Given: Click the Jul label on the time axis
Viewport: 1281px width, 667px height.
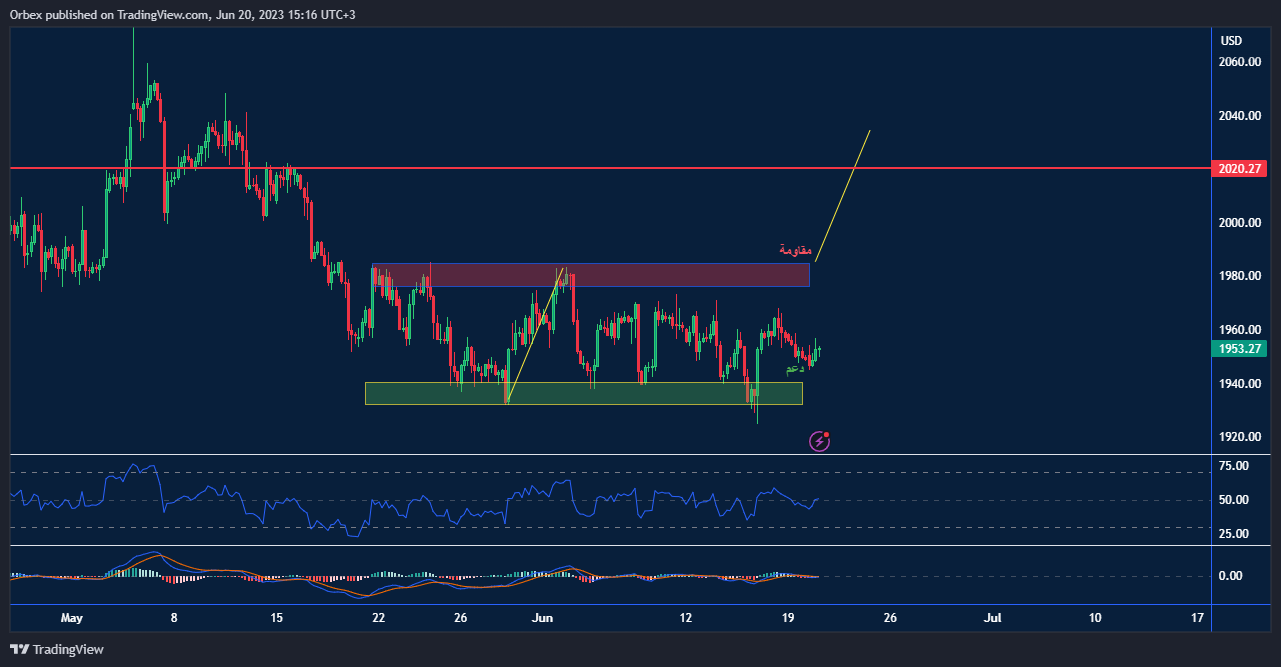Looking at the screenshot, I should click(992, 618).
